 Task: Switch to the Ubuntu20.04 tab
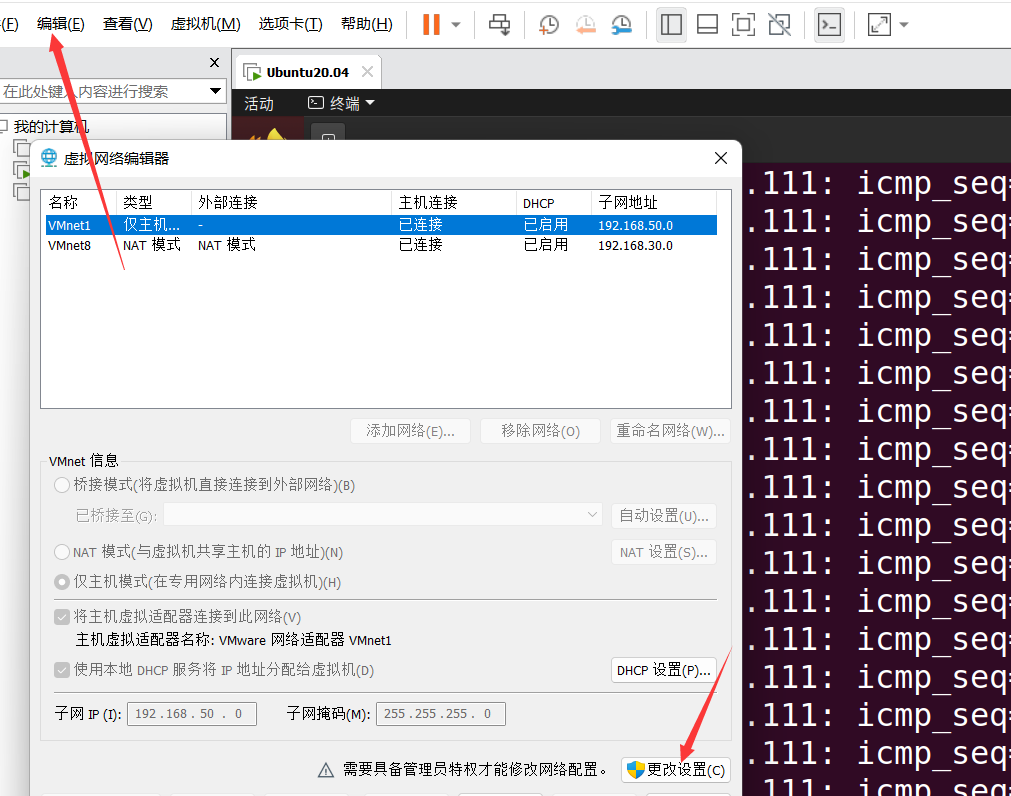pos(308,72)
